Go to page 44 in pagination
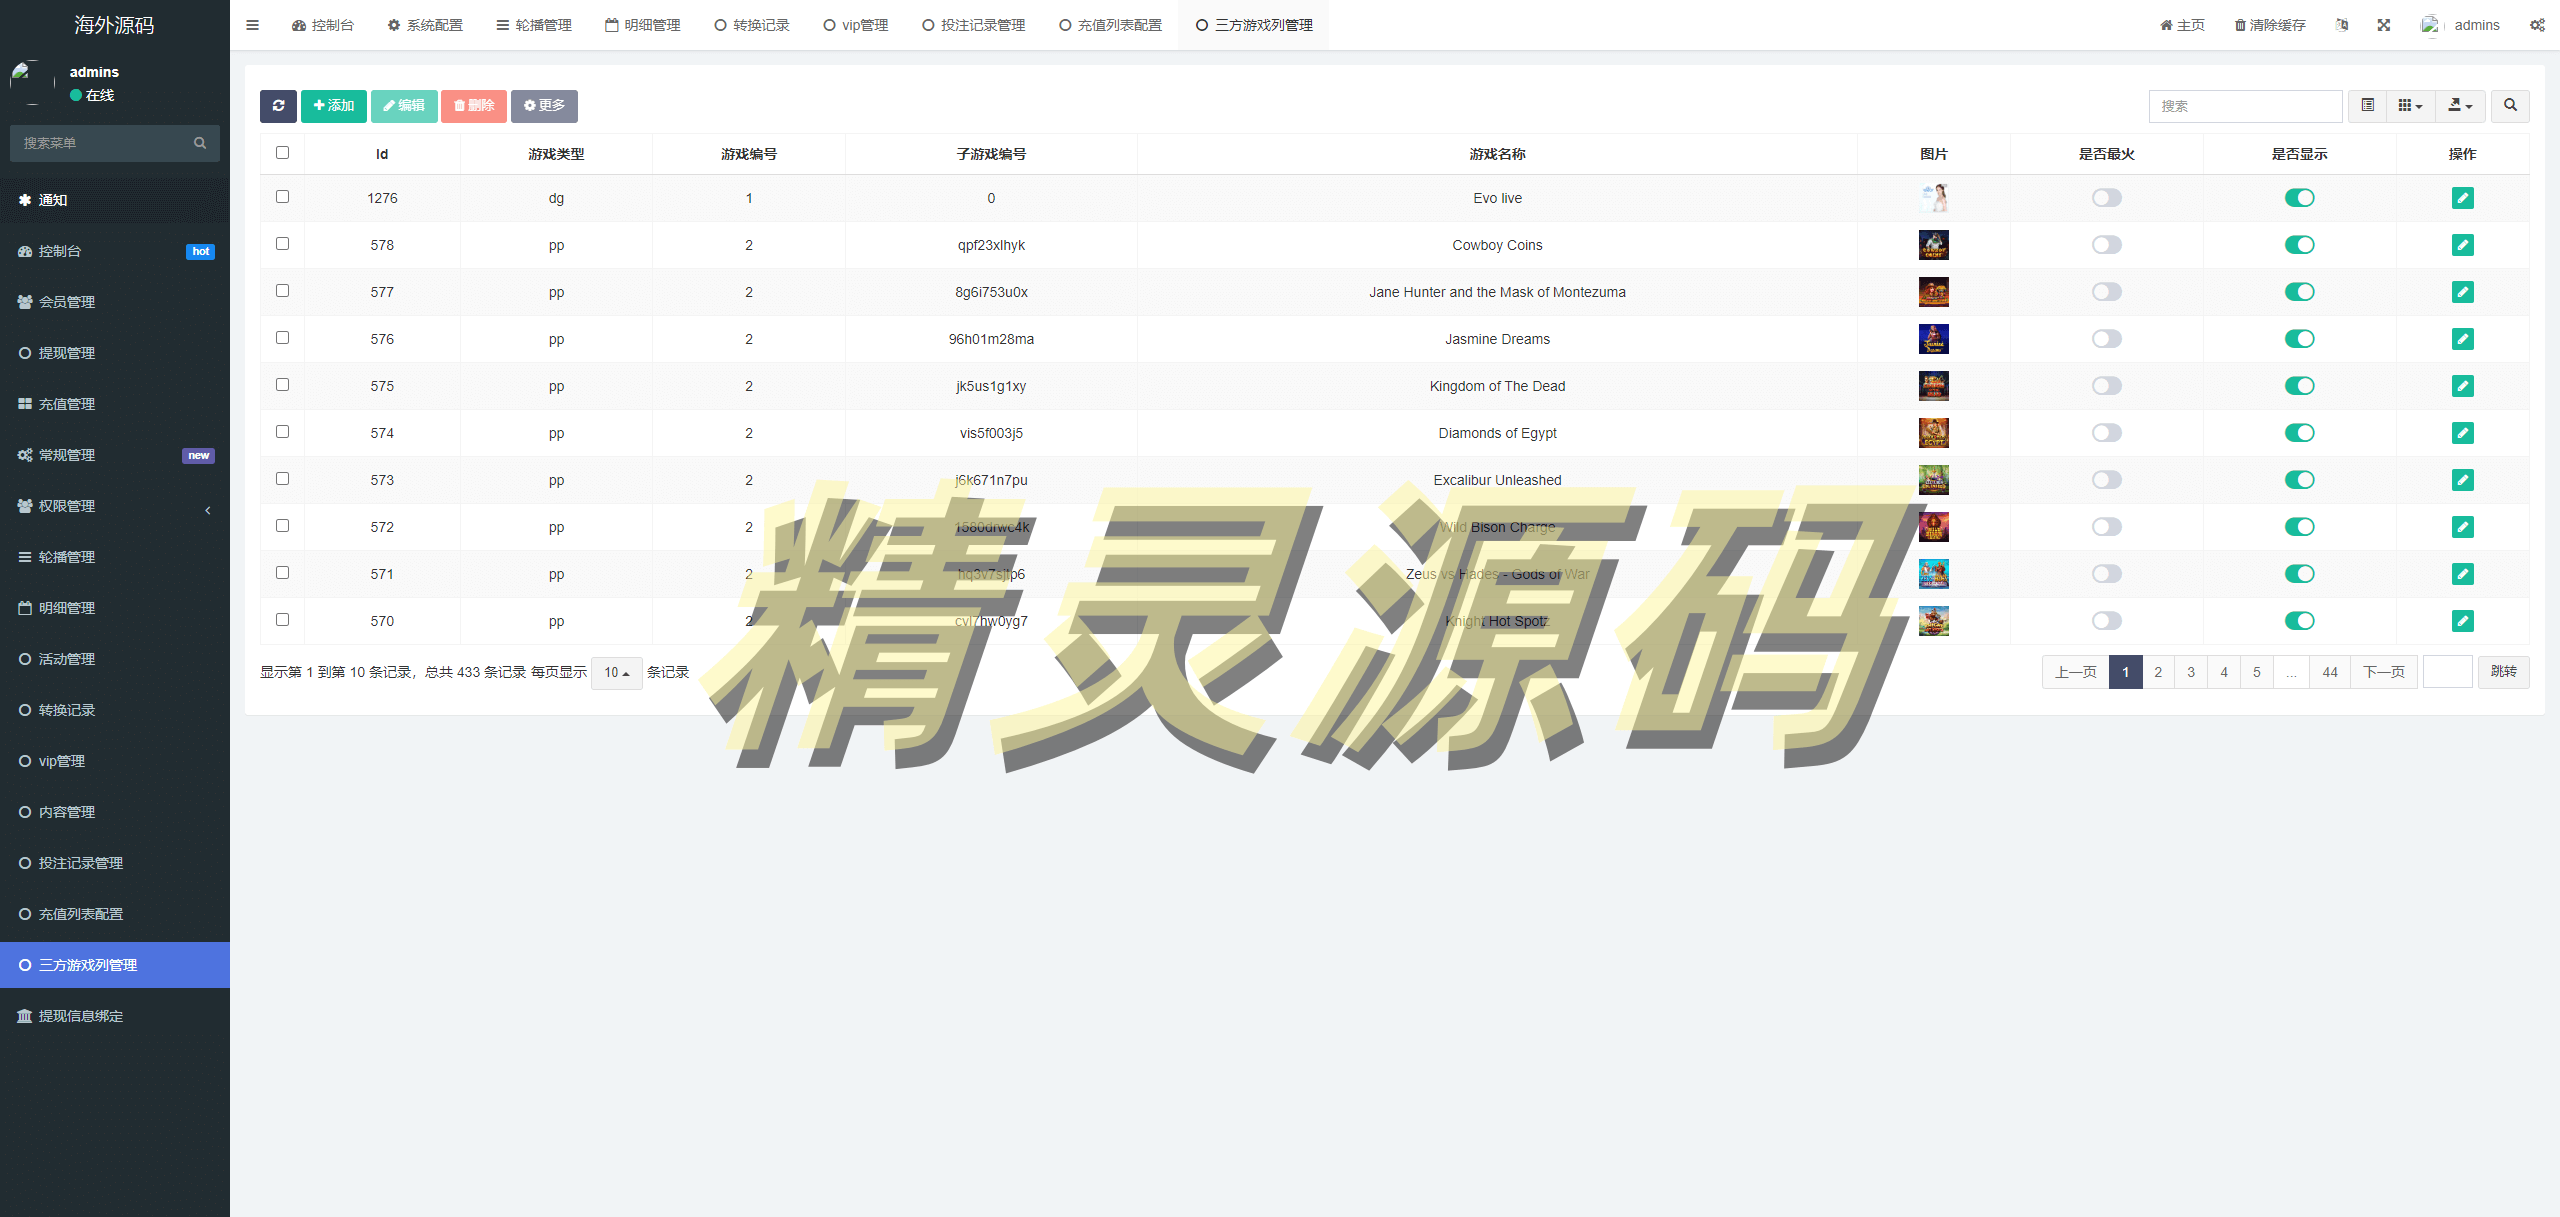Image resolution: width=2560 pixels, height=1217 pixels. (x=2330, y=672)
